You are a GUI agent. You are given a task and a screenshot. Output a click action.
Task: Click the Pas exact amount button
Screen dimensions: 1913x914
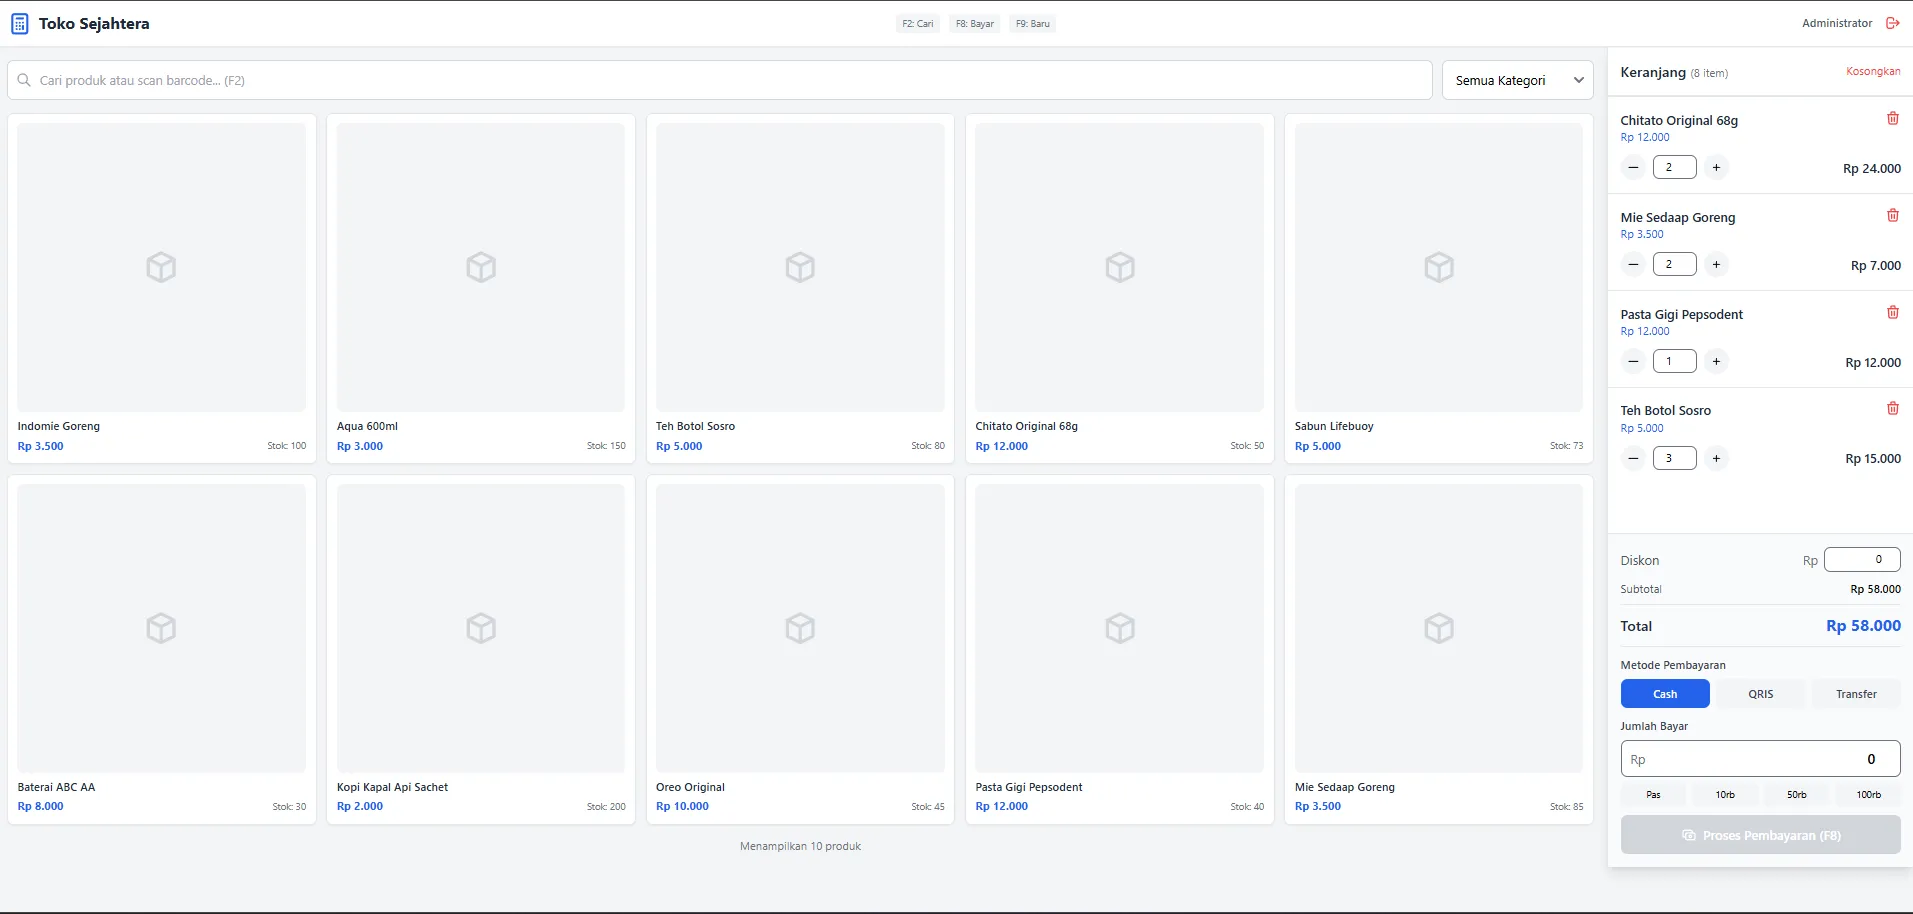(x=1653, y=795)
